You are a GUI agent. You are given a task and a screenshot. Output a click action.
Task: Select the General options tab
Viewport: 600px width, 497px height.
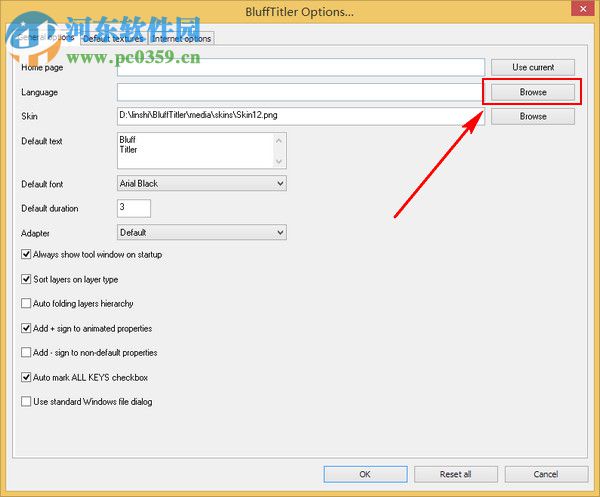(x=45, y=37)
